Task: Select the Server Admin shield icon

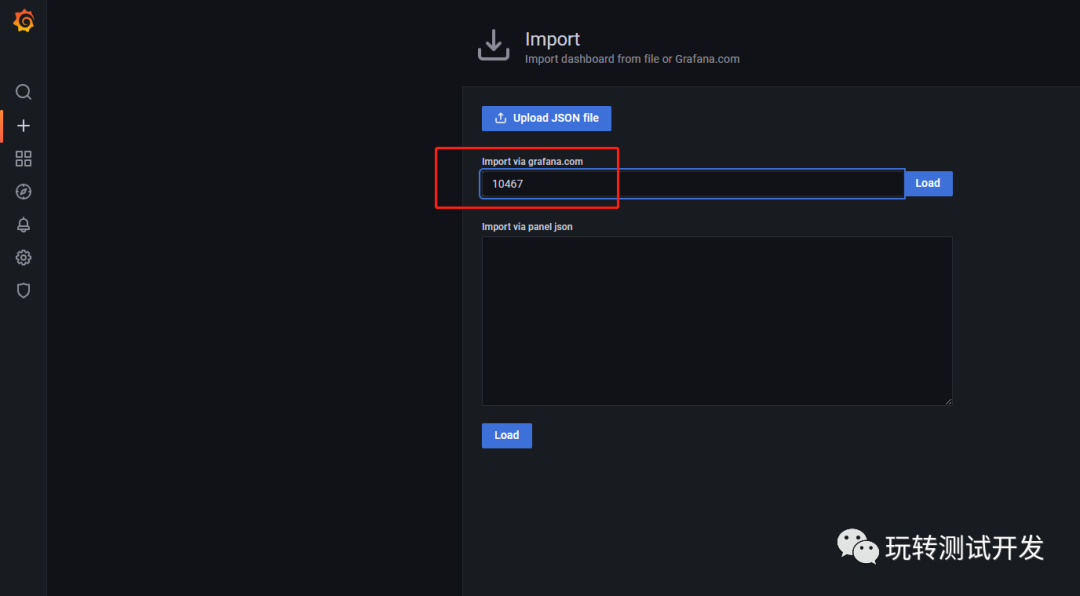Action: 23,290
